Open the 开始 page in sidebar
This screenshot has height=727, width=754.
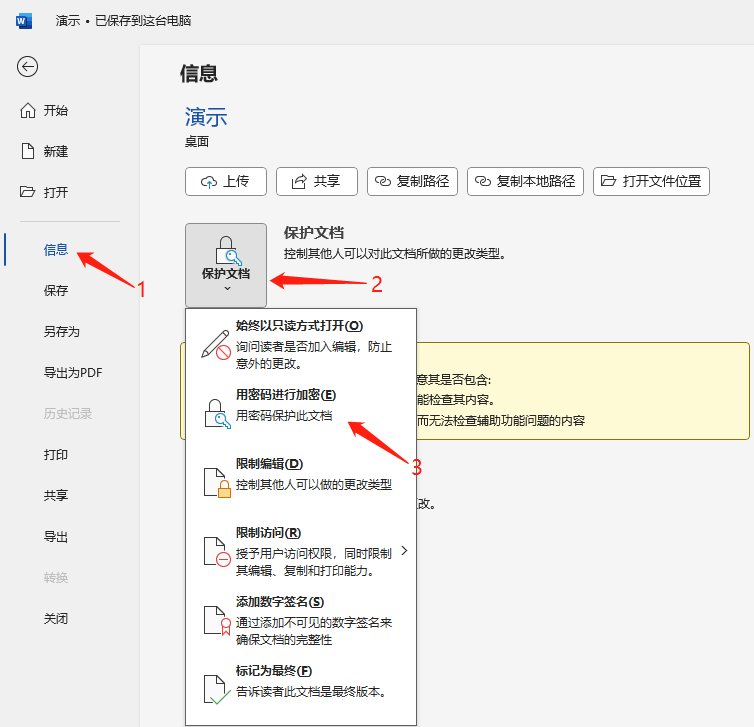56,111
